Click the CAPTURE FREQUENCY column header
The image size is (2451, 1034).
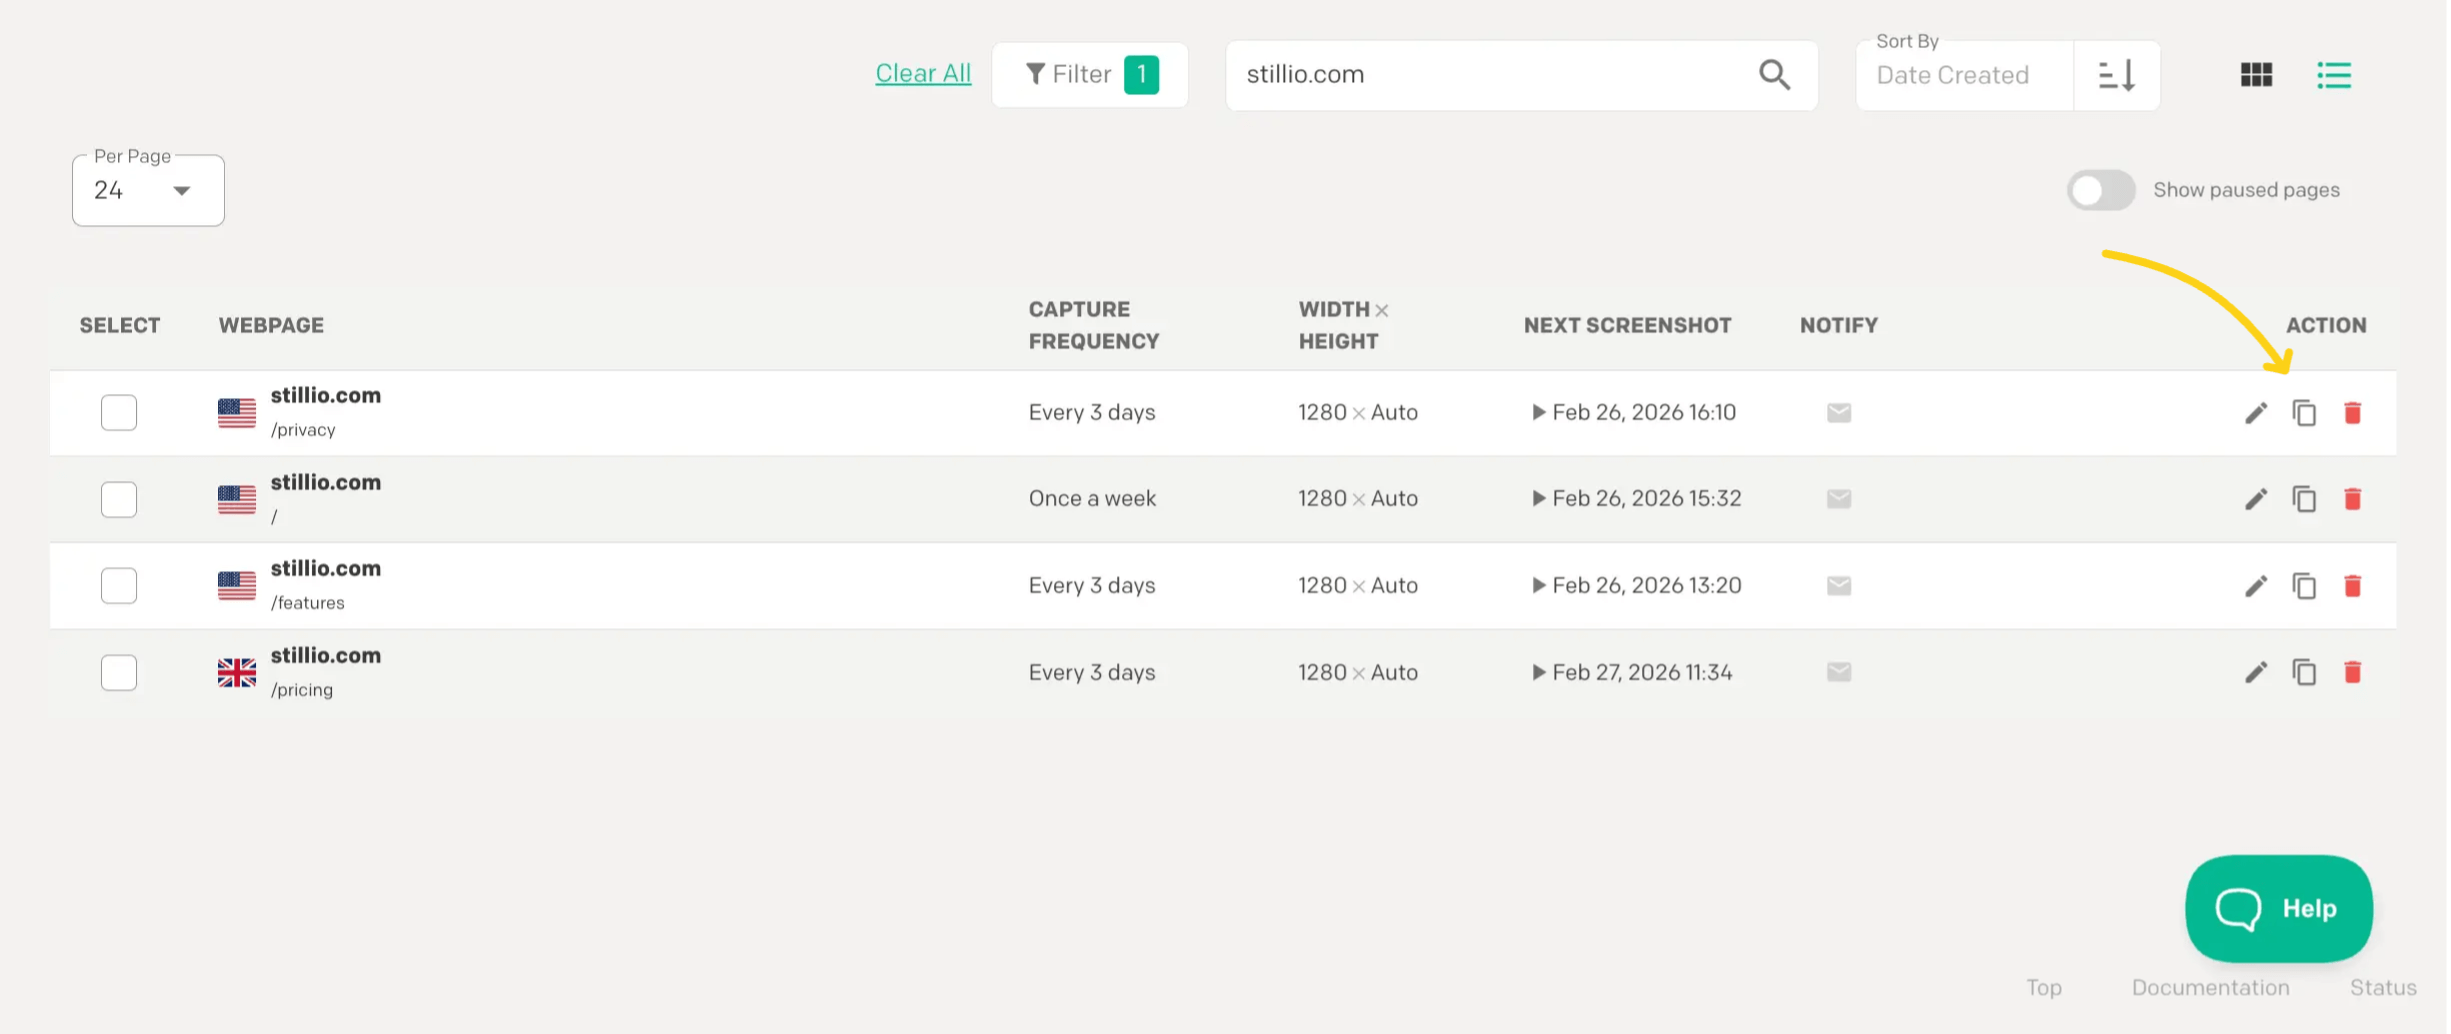[1094, 325]
